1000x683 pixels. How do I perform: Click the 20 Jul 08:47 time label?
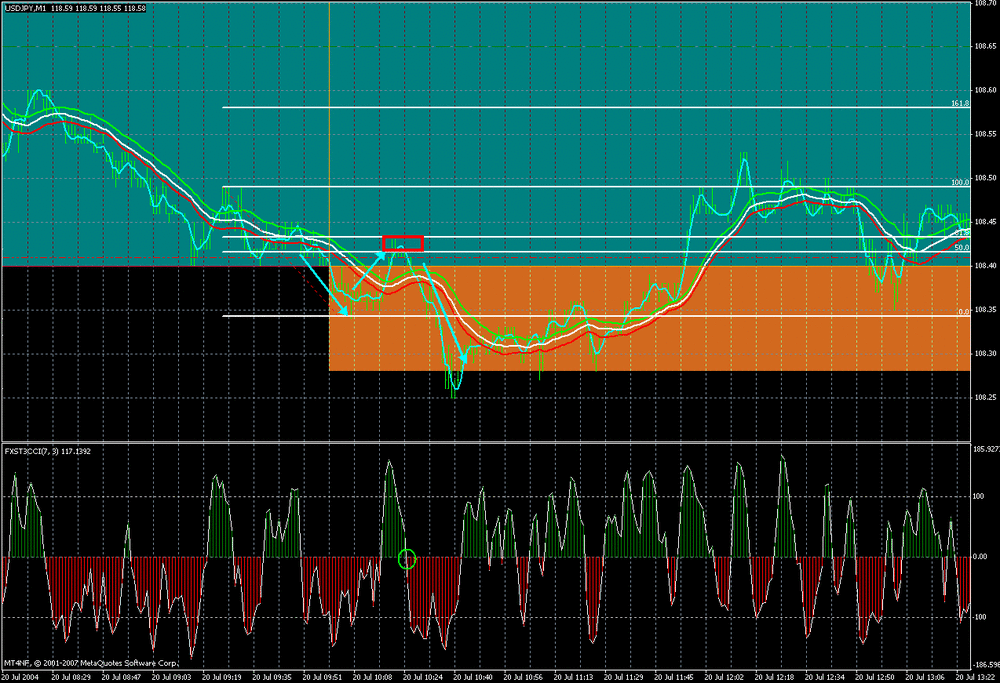[x=121, y=677]
